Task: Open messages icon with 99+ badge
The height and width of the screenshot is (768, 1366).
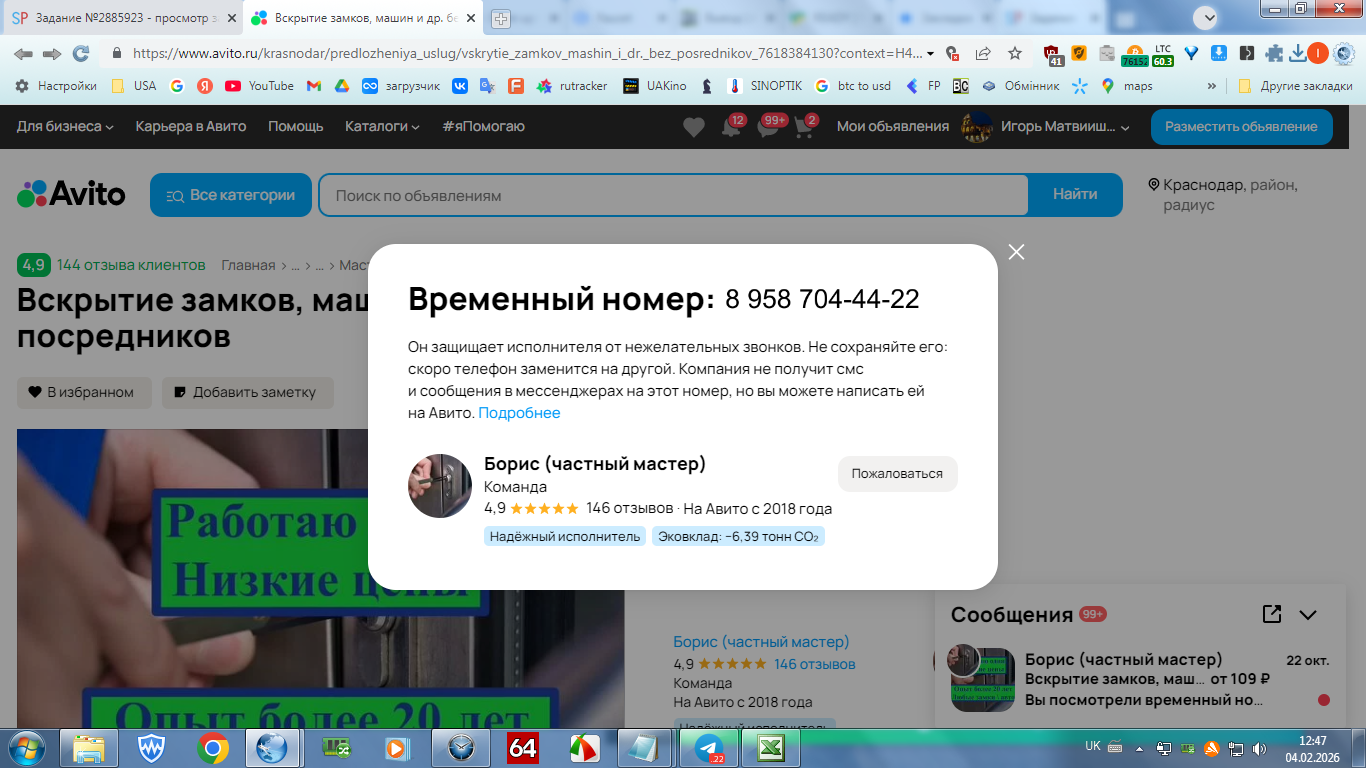Action: pos(768,127)
